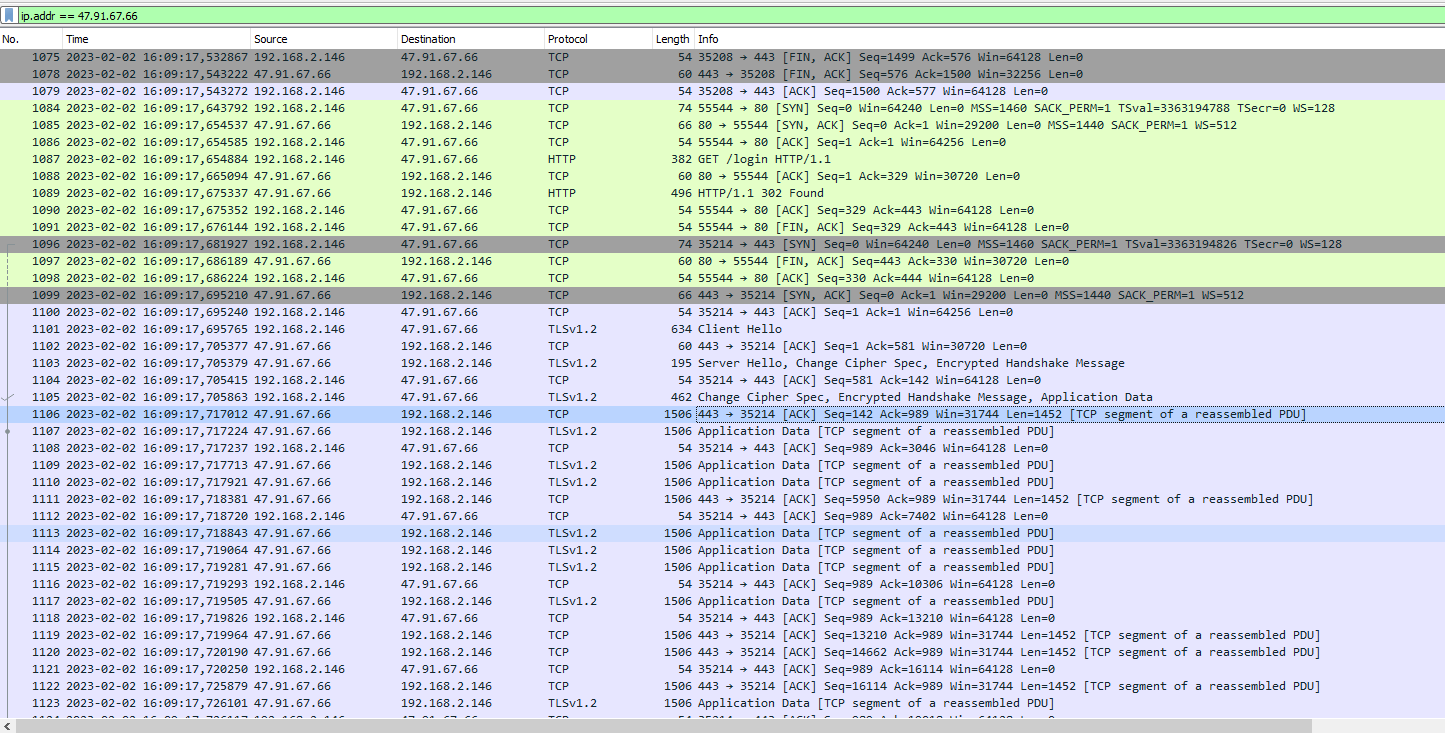This screenshot has width=1445, height=733.
Task: Sort by the Destination column header
Action: click(471, 39)
